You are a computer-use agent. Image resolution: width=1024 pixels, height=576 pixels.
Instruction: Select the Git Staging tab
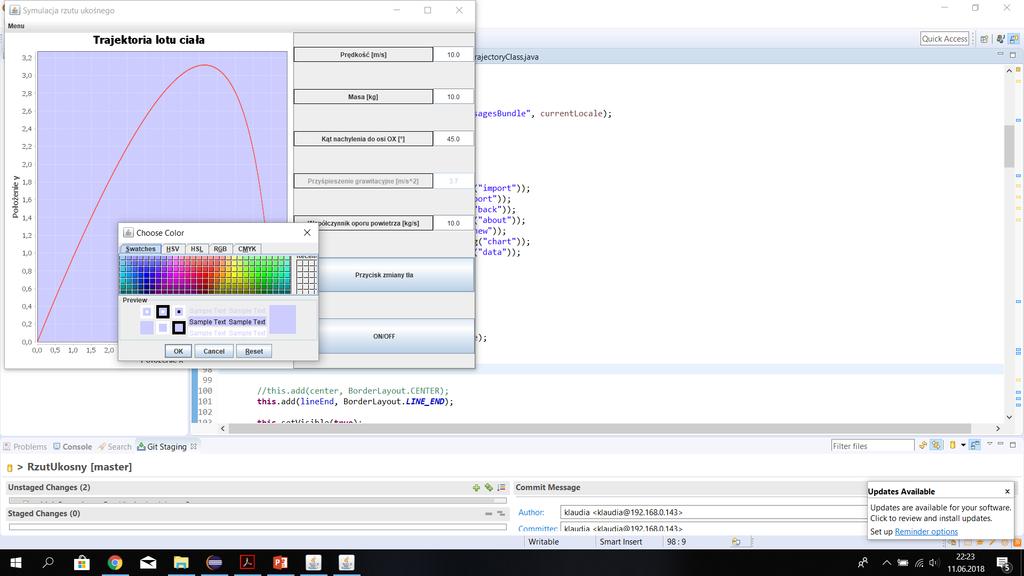(x=162, y=447)
